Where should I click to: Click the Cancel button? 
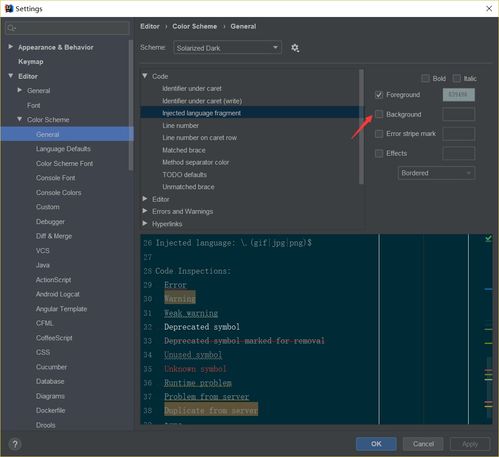tap(423, 444)
